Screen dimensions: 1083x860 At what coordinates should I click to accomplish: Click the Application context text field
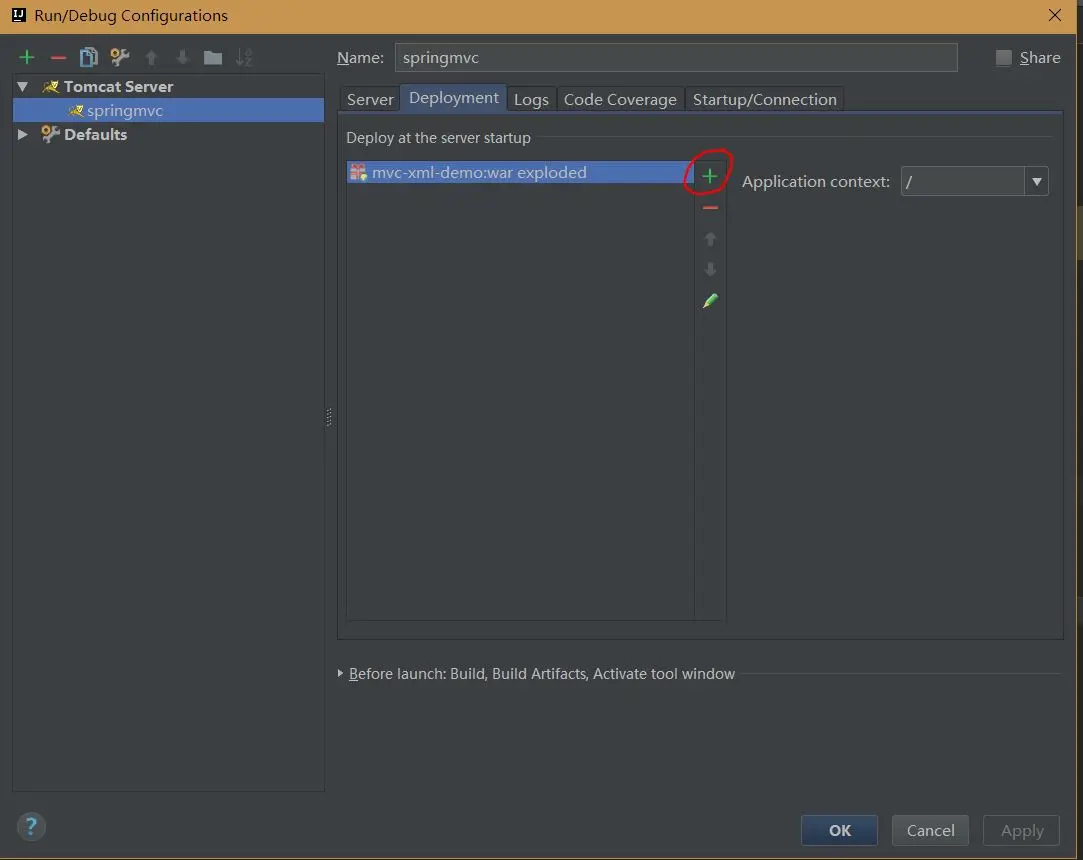point(963,182)
